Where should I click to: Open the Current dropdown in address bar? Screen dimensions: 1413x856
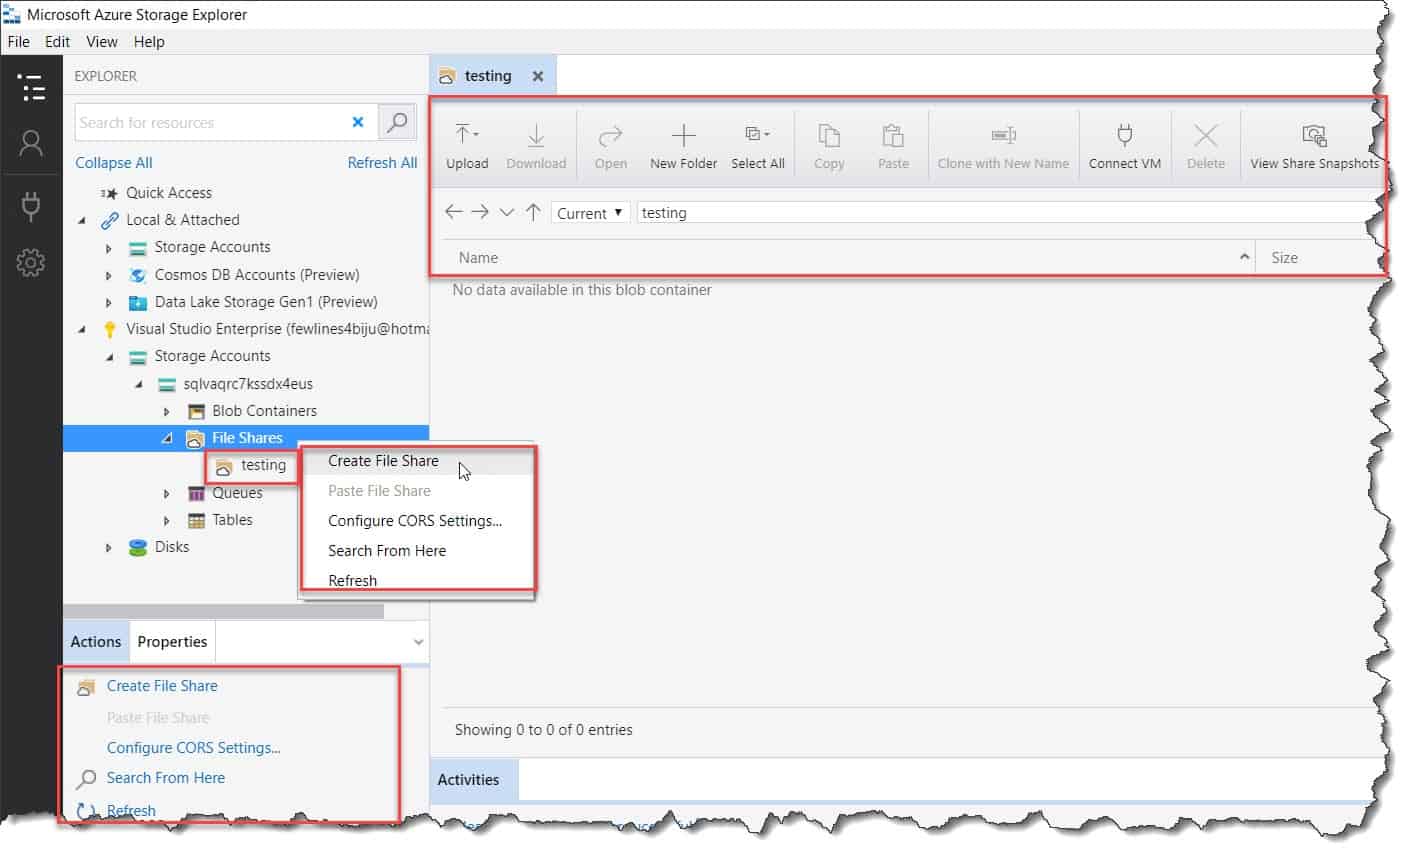click(x=590, y=213)
